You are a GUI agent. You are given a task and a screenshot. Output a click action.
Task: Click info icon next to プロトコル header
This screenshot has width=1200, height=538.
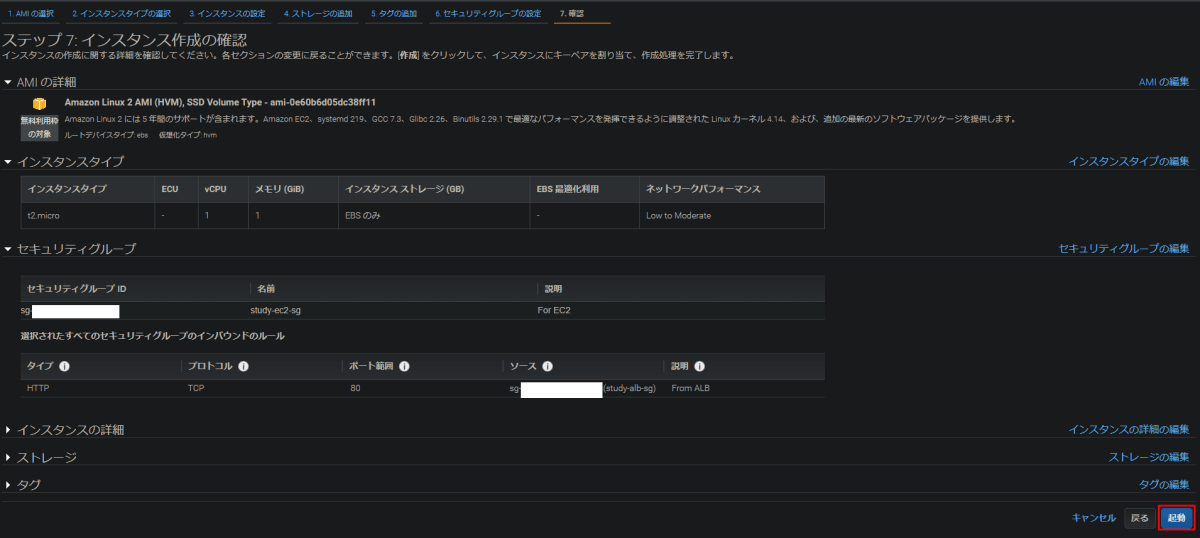click(x=244, y=366)
